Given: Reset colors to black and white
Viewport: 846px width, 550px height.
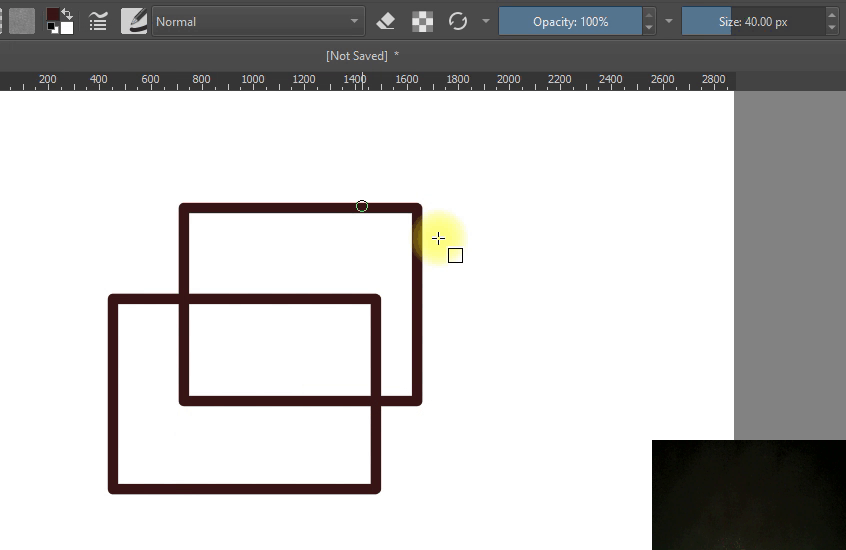Looking at the screenshot, I should 52,28.
